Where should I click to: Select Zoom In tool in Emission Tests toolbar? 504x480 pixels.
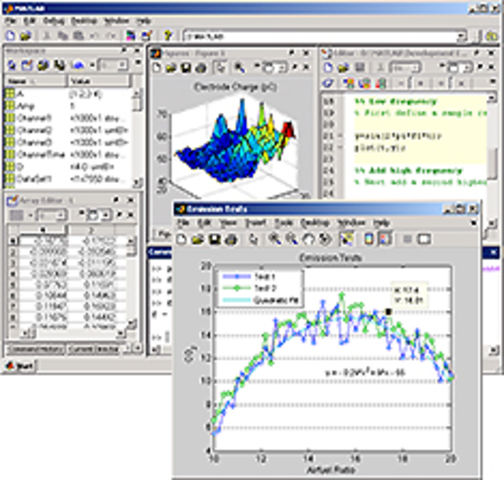[x=275, y=239]
